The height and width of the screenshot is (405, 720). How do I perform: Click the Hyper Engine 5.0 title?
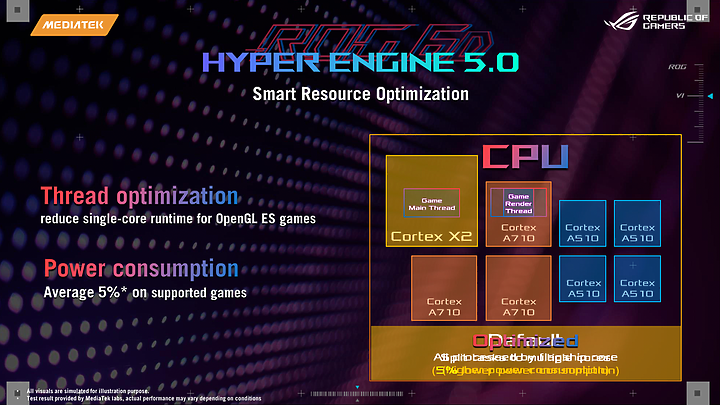point(360,62)
